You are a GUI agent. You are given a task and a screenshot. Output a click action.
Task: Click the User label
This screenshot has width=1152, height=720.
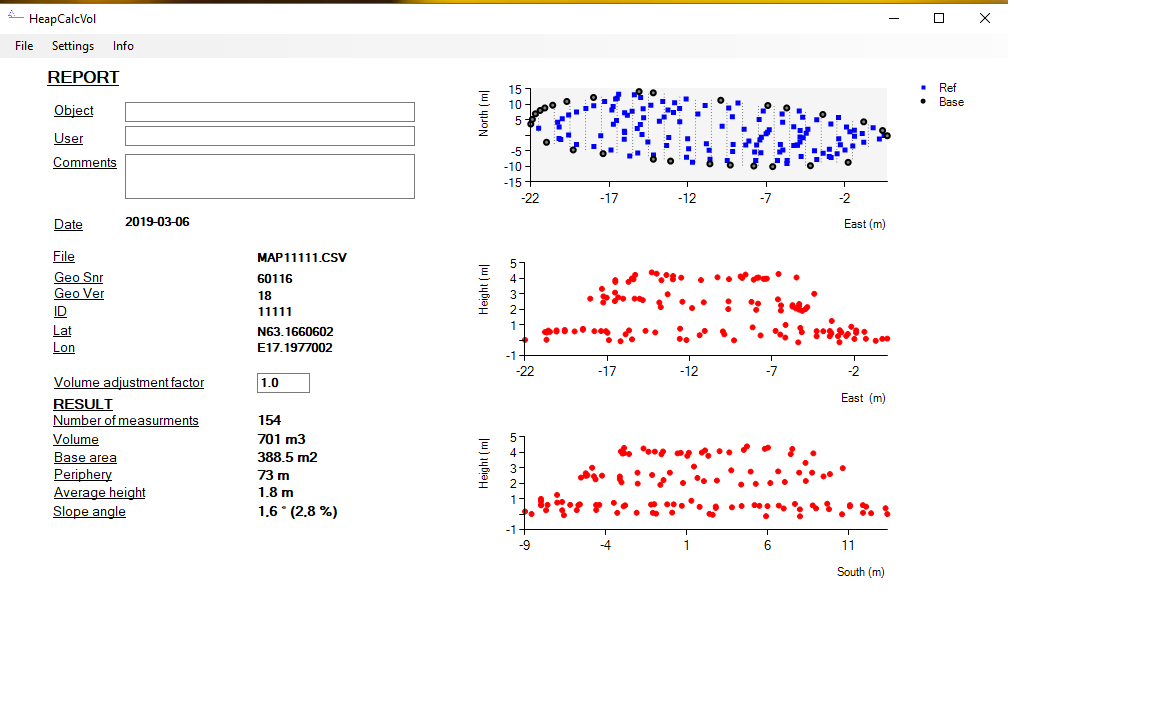tap(68, 138)
